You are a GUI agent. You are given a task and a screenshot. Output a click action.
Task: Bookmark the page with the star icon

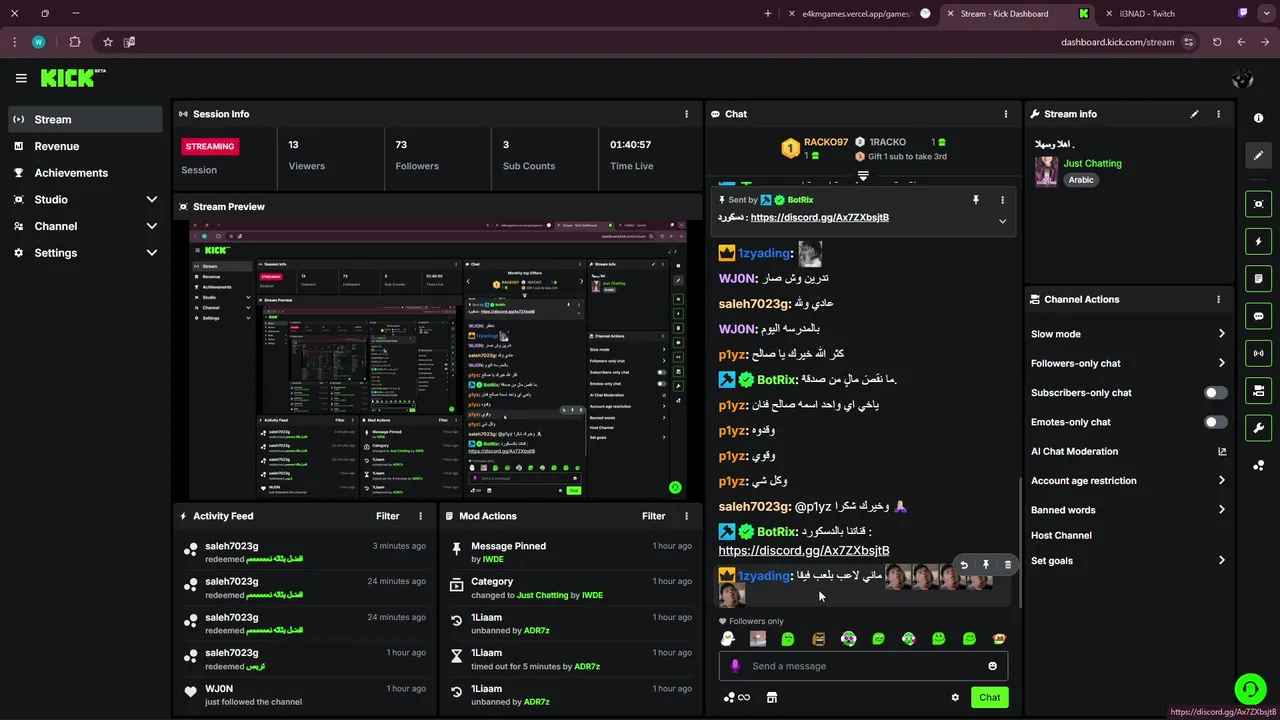point(107,42)
